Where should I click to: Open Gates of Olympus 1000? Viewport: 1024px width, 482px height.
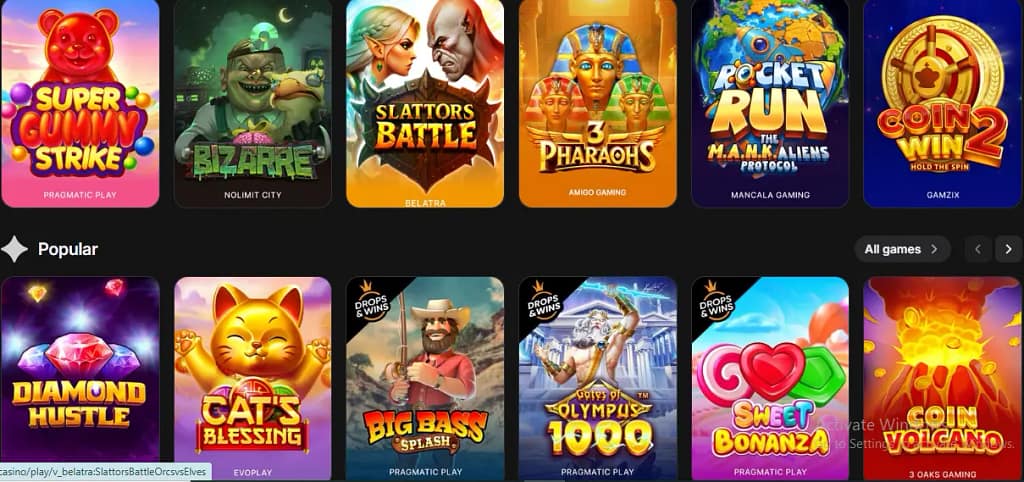(x=598, y=379)
